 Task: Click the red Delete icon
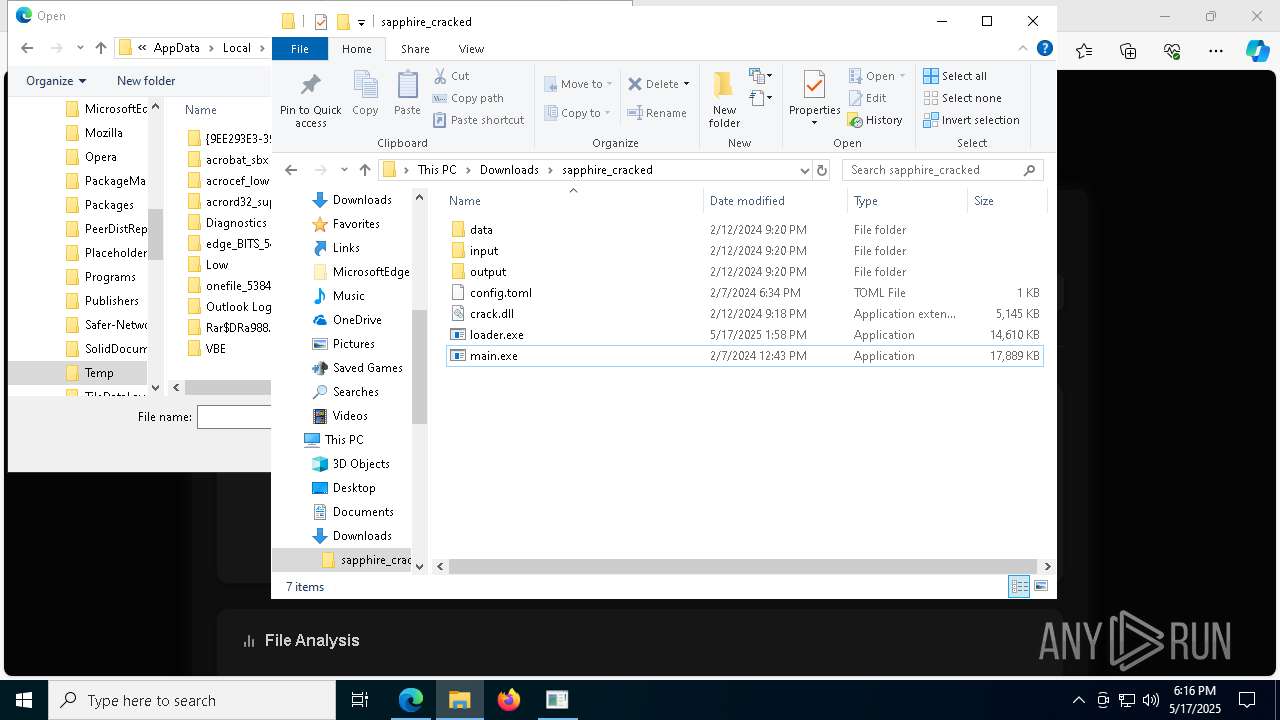click(635, 84)
